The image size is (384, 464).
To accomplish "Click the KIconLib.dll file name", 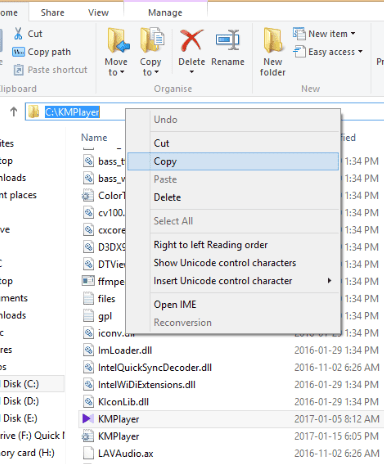I will pos(123,402).
